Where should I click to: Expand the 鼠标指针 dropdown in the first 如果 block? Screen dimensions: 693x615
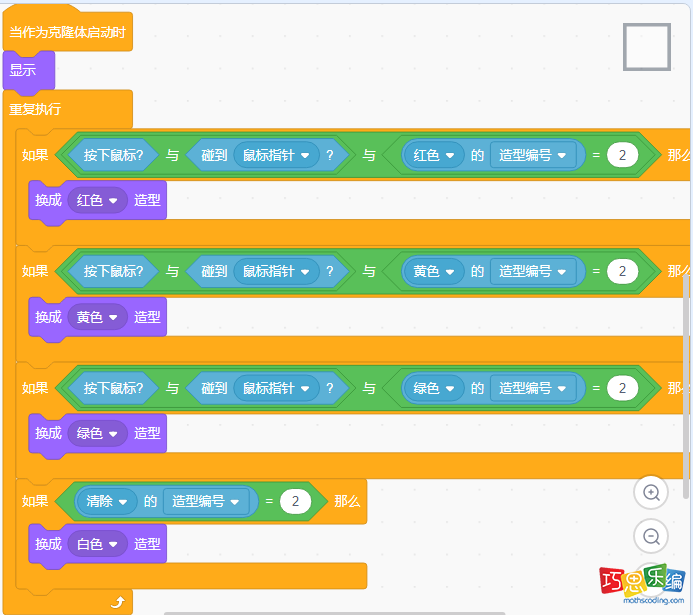pos(276,155)
